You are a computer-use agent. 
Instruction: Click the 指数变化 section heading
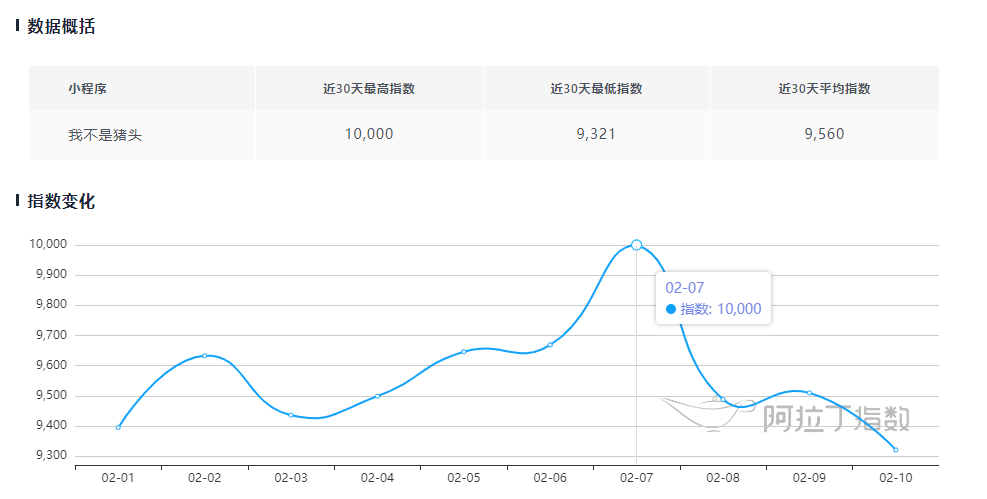click(x=61, y=201)
